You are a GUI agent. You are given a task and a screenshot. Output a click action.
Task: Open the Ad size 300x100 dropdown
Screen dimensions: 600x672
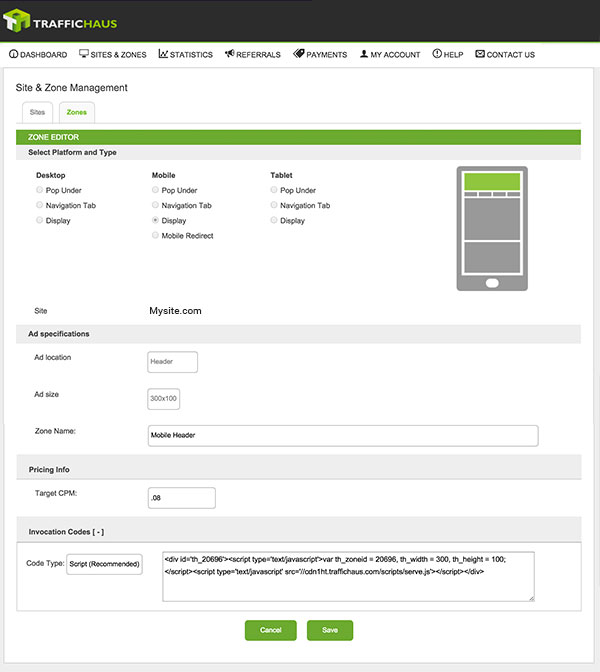[x=163, y=399]
